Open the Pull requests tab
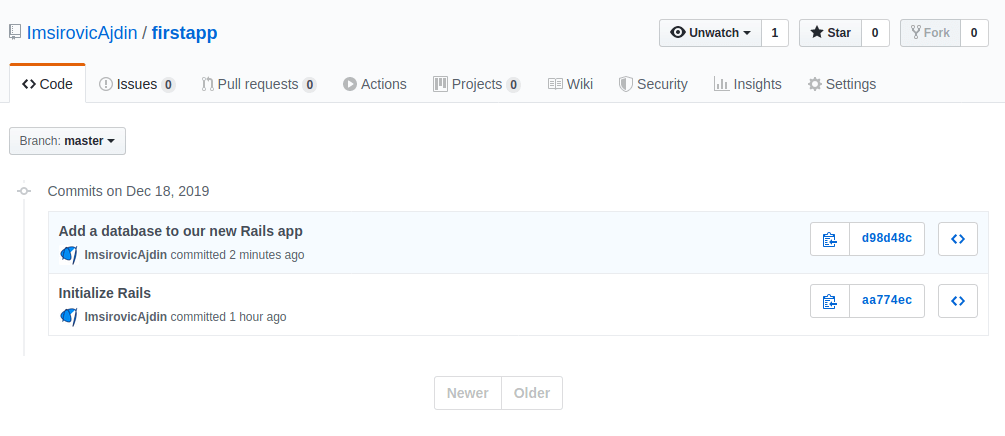The width and height of the screenshot is (1005, 436). [259, 84]
